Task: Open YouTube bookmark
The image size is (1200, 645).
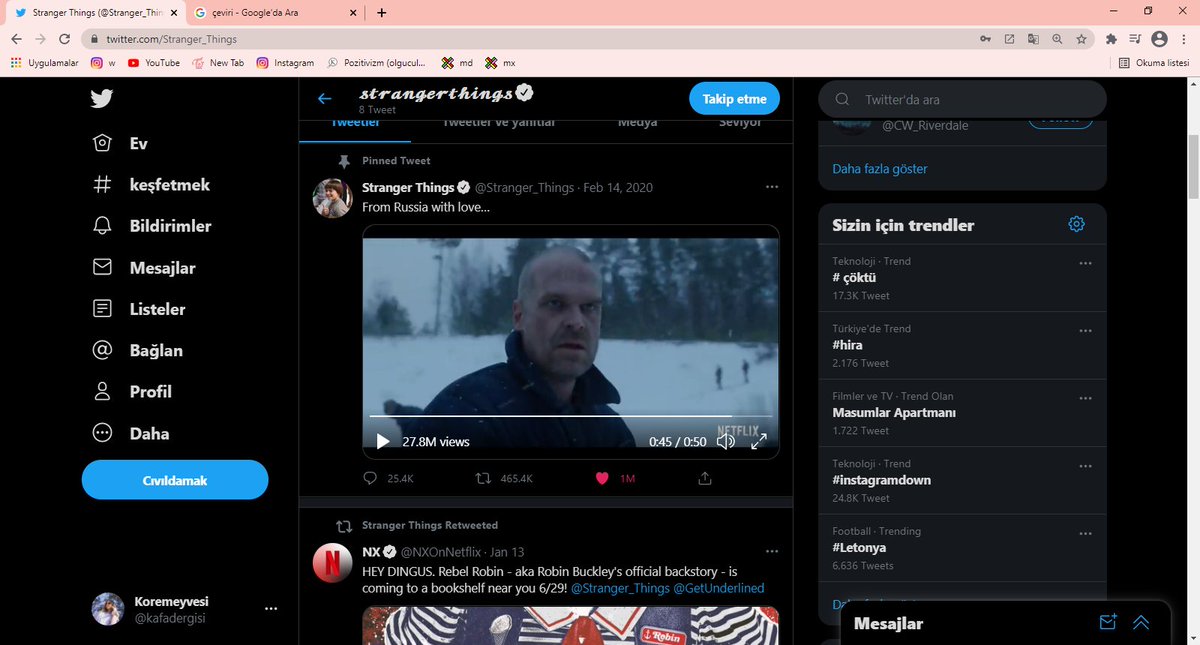Action: (x=154, y=62)
